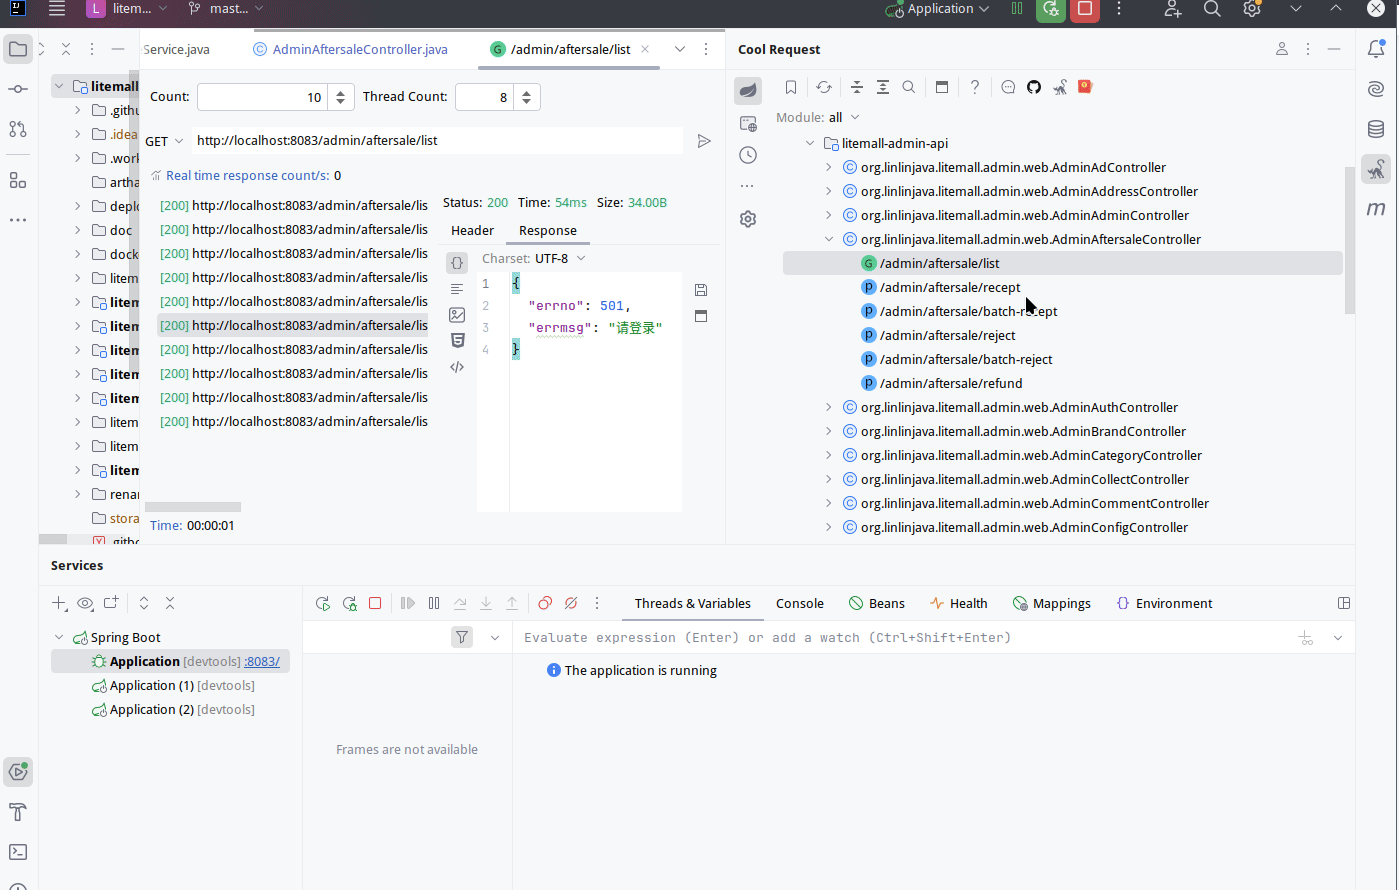Viewport: 1399px width, 890px height.
Task: Rerun the application in Services toolbar
Action: [x=323, y=603]
